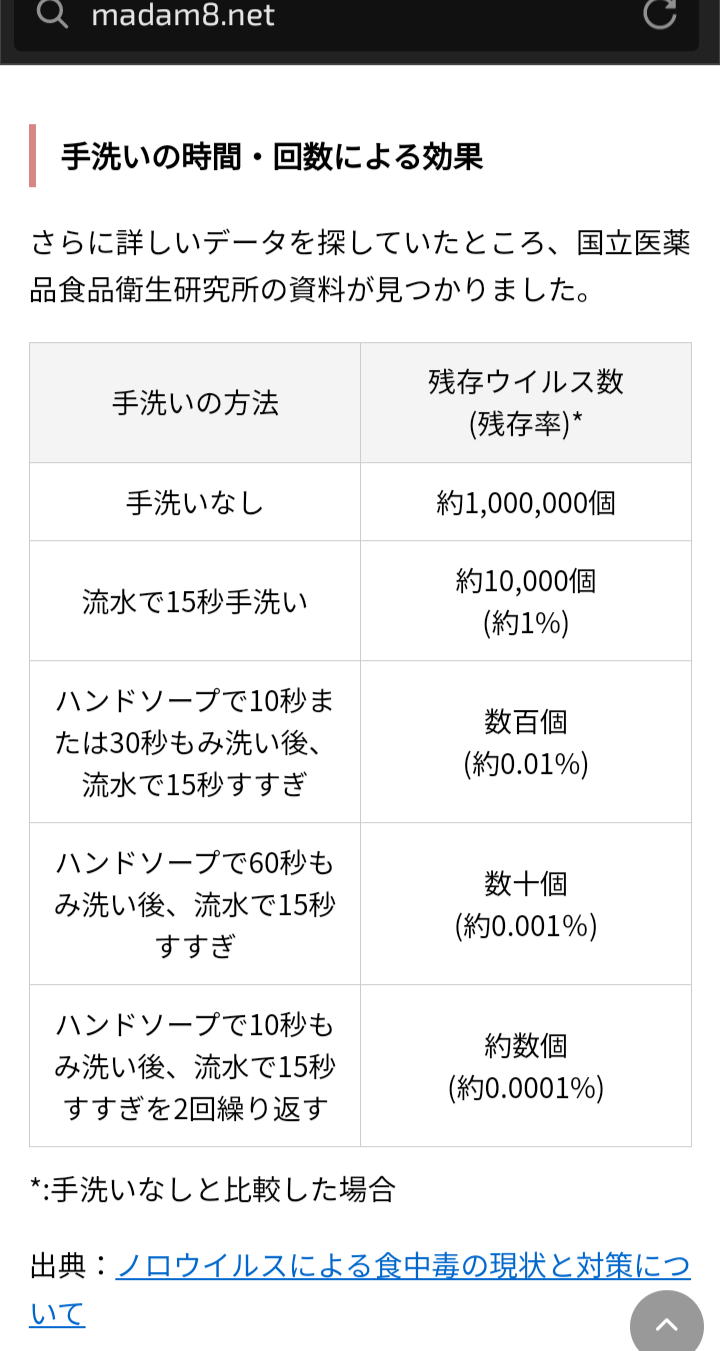This screenshot has height=1351, width=720.
Task: Tap ハンドソープで10秒または30秒 cell
Action: click(195, 742)
